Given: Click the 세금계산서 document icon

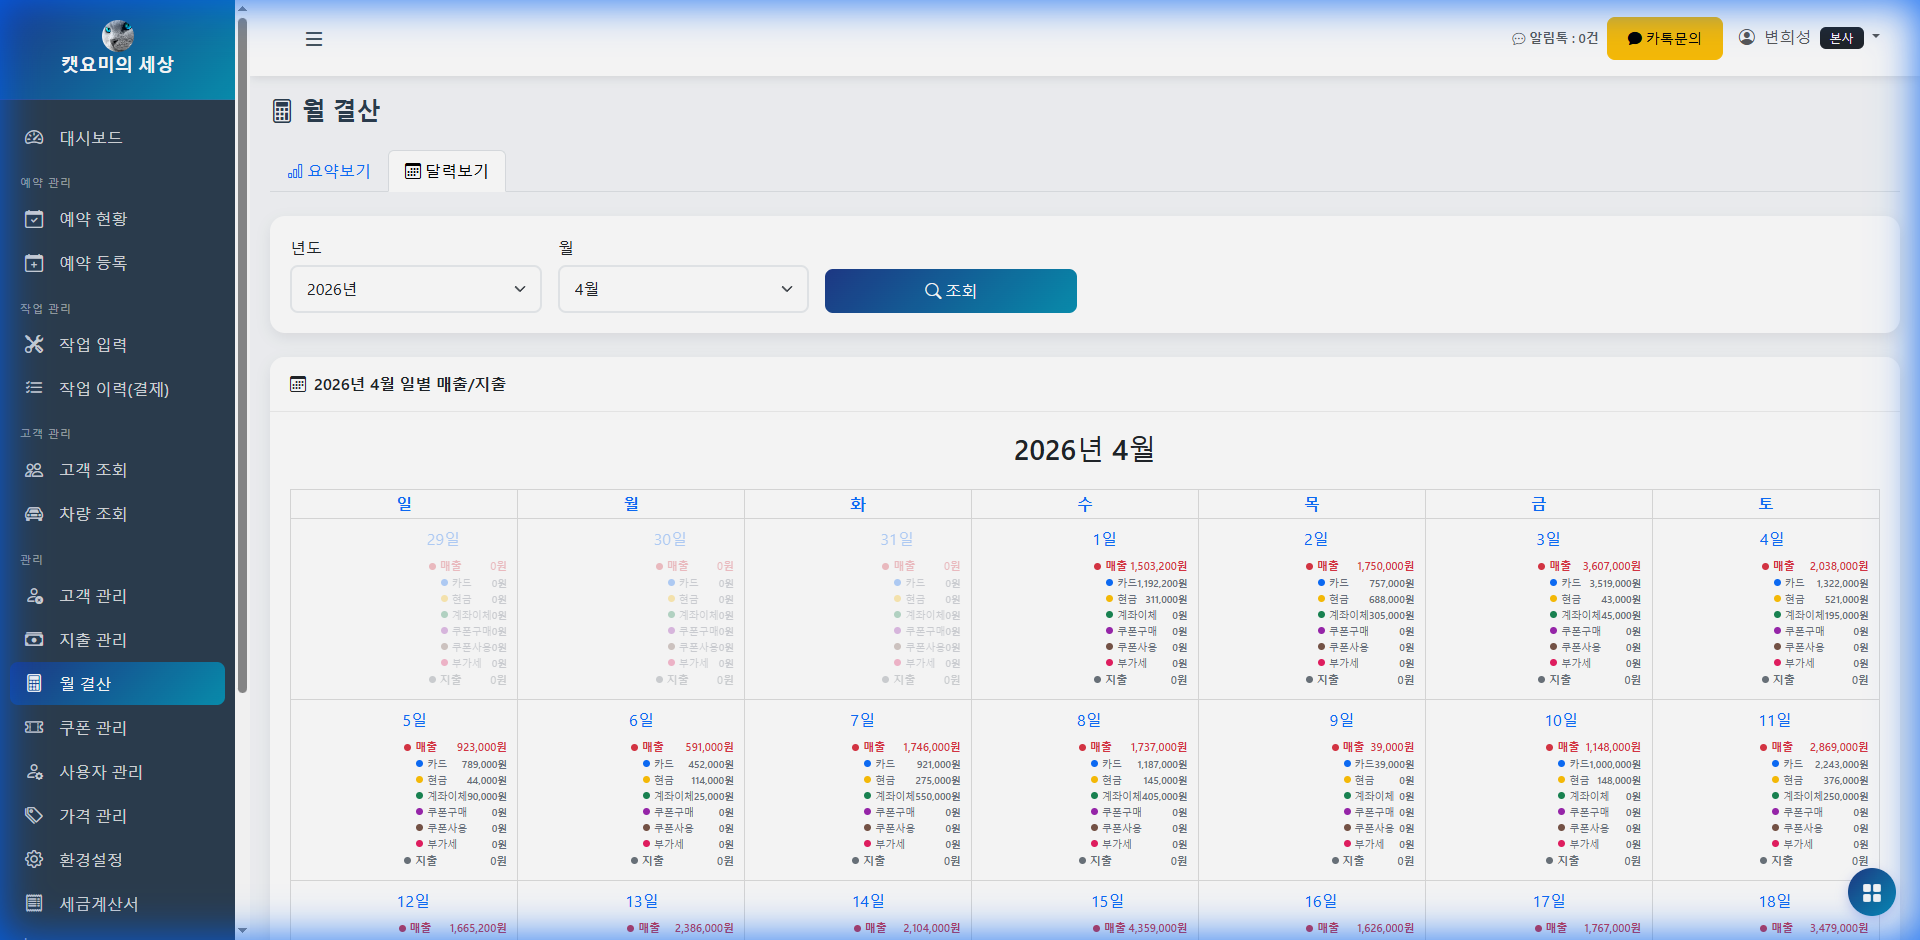Looking at the screenshot, I should (x=34, y=904).
